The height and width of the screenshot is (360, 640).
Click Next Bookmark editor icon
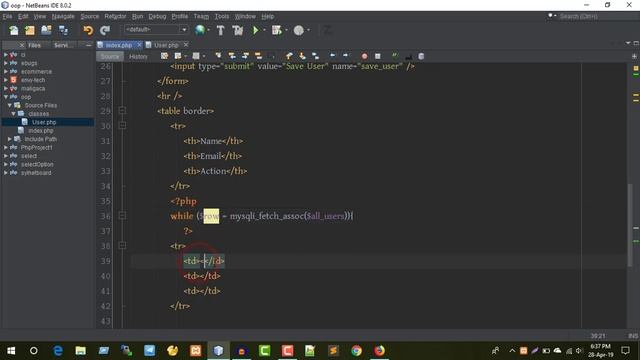pos(302,56)
